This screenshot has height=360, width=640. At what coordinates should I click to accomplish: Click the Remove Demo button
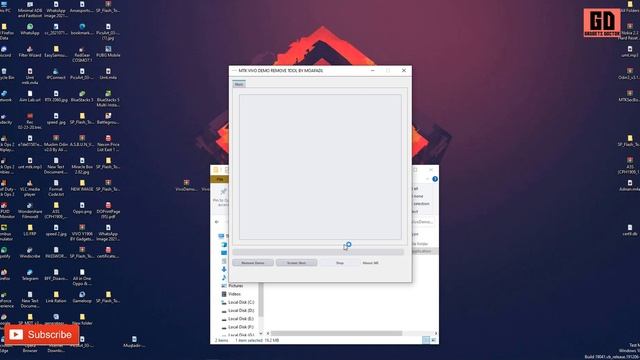[x=253, y=263]
